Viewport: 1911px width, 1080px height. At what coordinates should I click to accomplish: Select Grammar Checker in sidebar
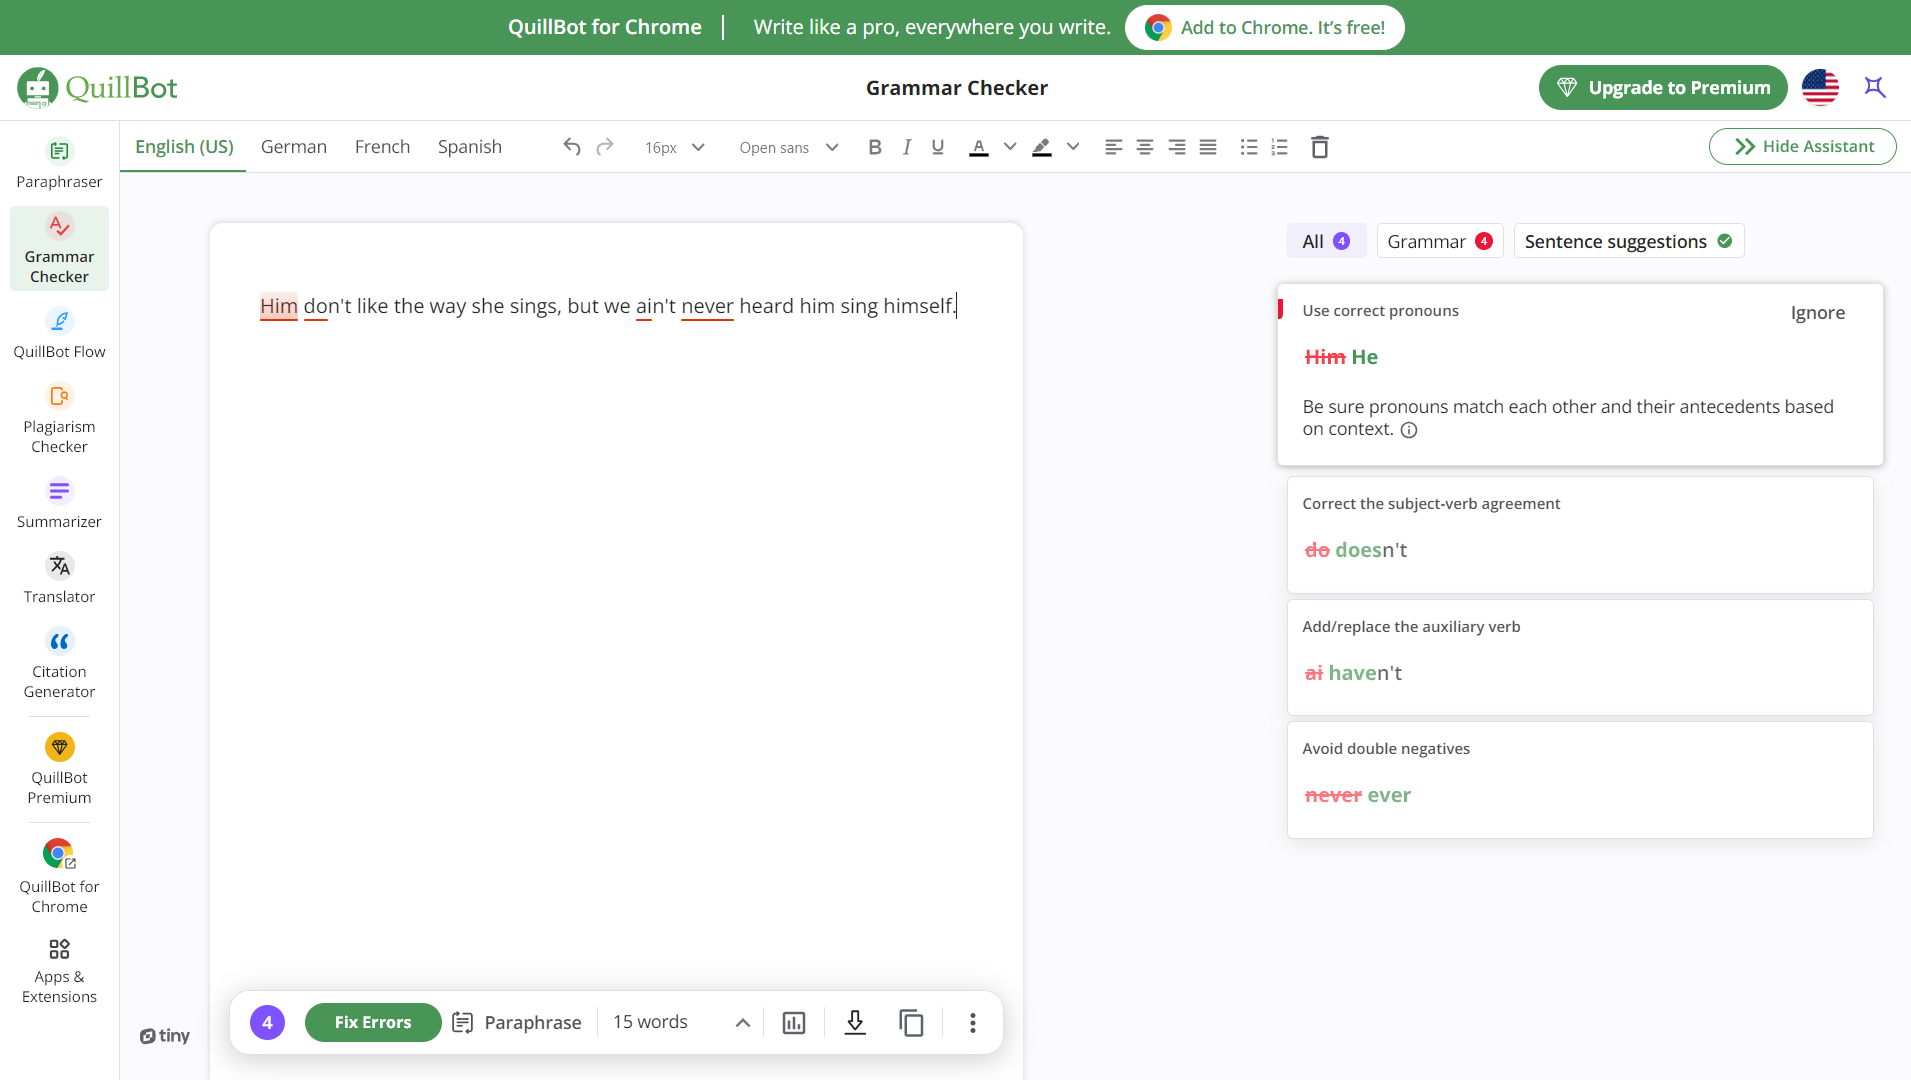tap(59, 248)
